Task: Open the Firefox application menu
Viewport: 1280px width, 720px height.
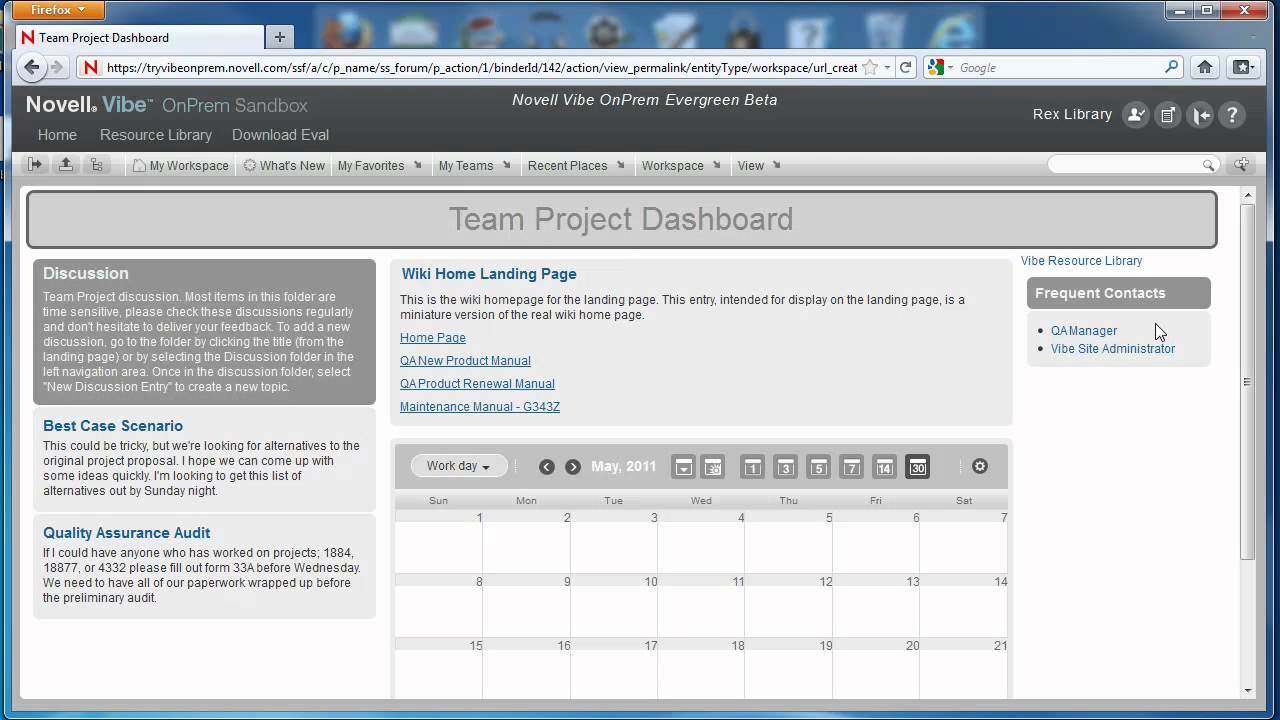Action: click(58, 10)
